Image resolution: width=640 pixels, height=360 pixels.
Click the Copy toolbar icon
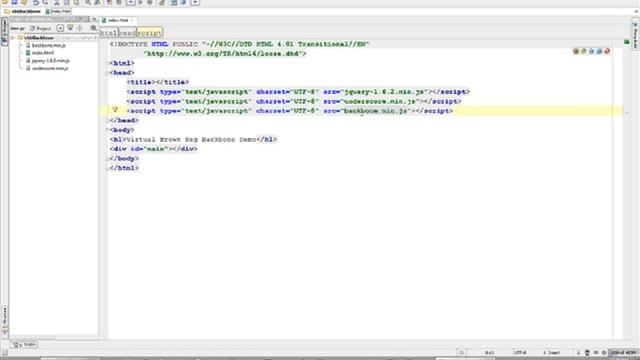(x=67, y=2)
